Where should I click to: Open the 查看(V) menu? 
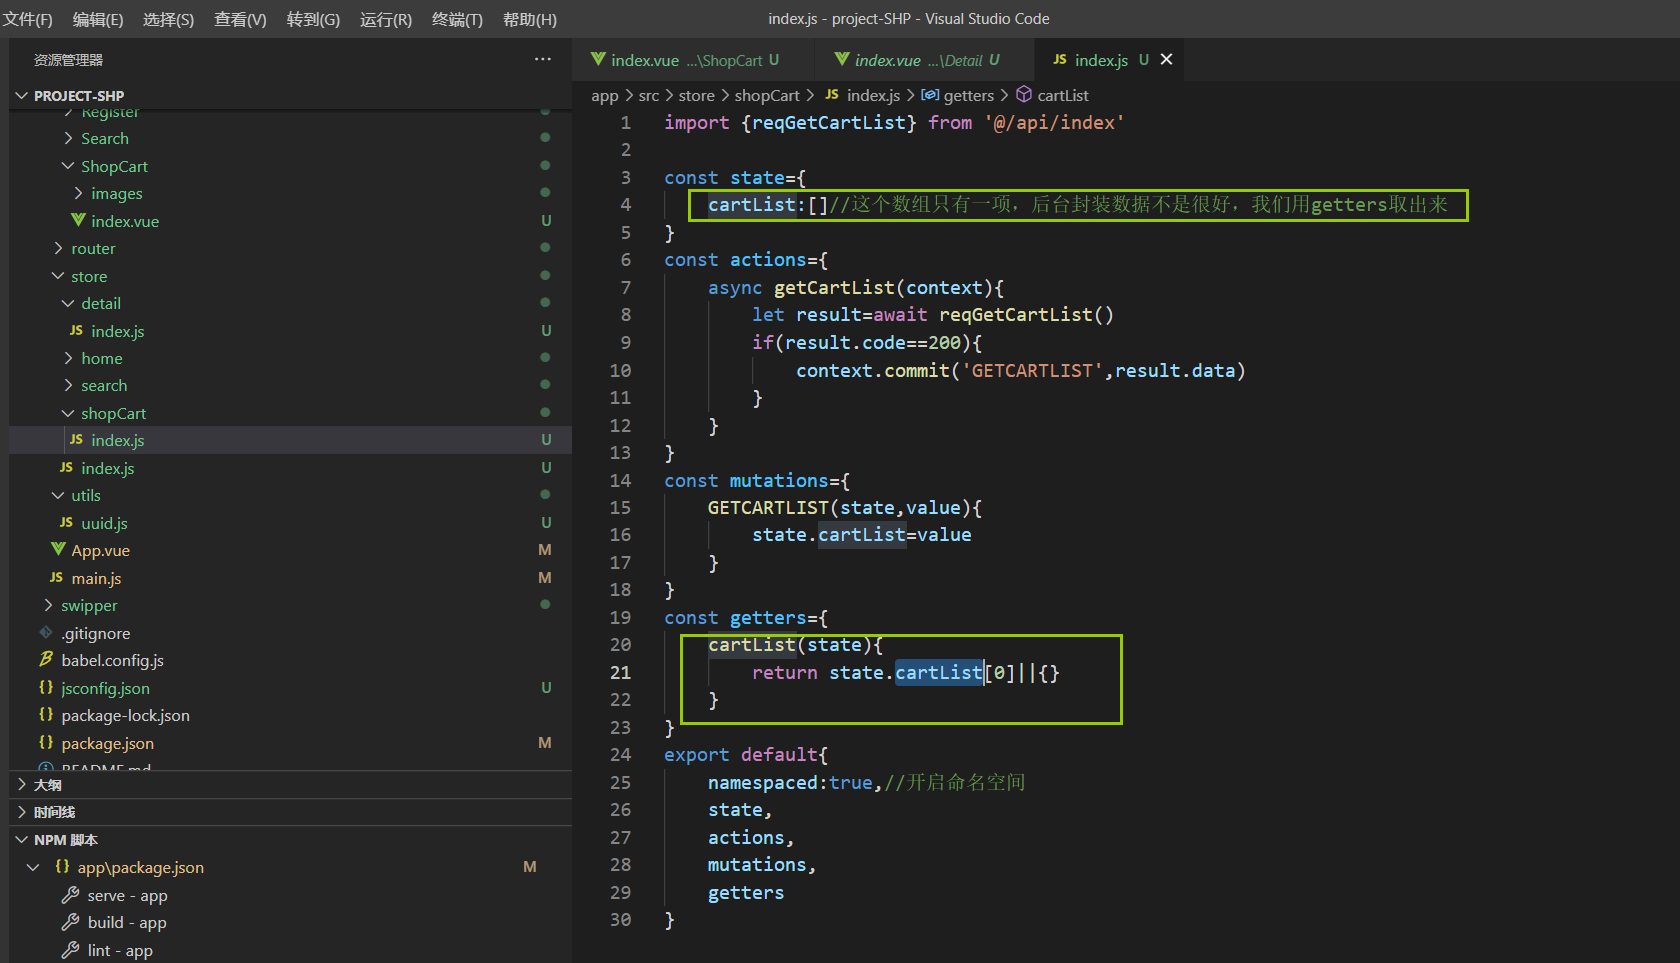click(x=240, y=19)
